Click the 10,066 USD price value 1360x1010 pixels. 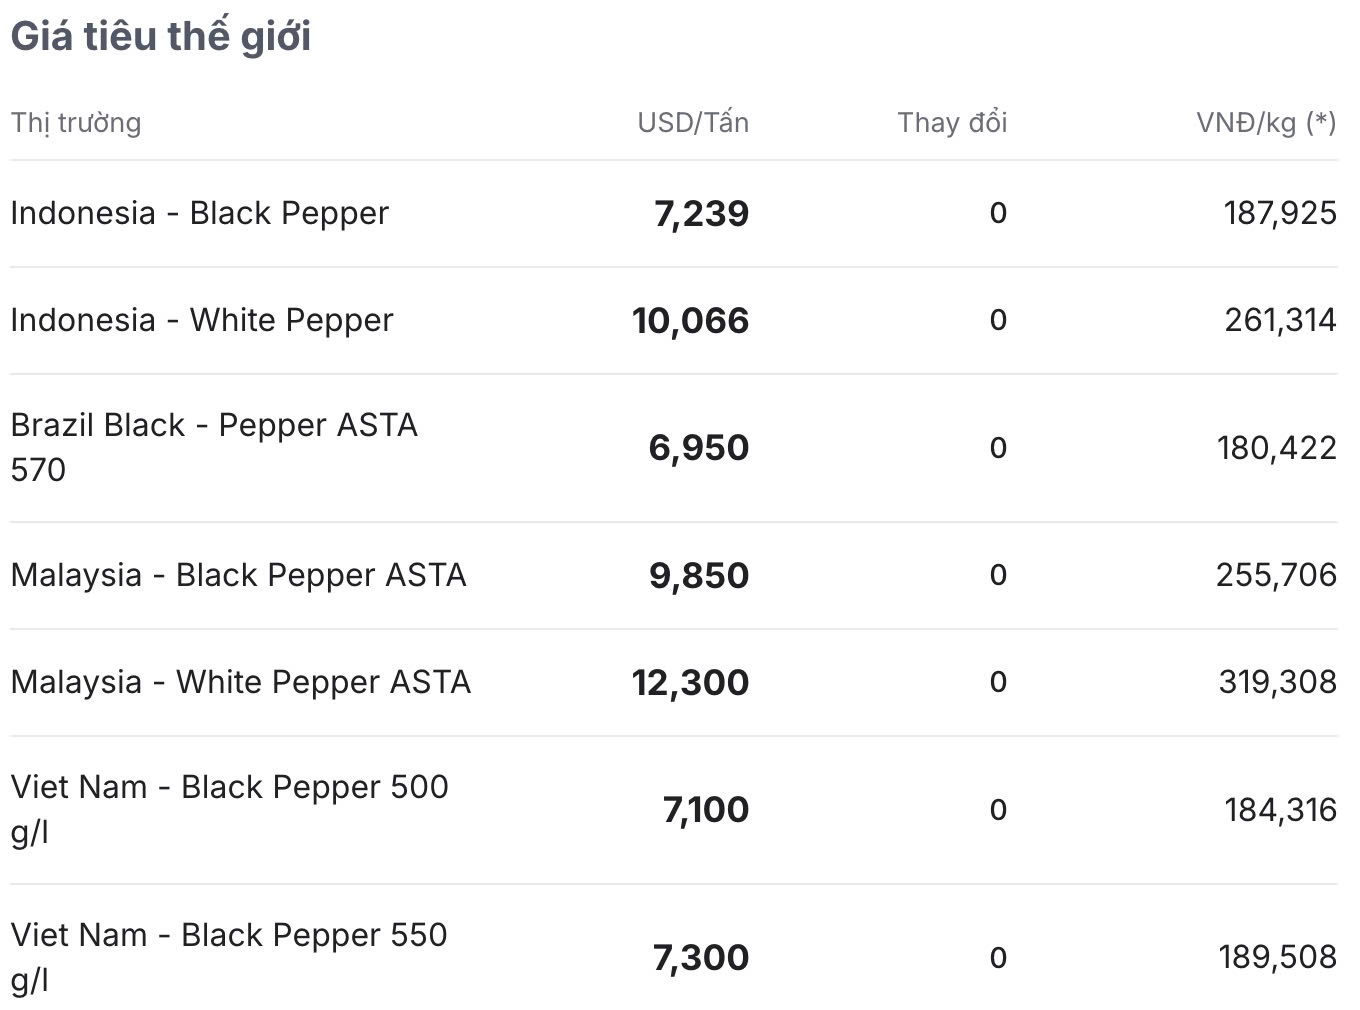690,320
